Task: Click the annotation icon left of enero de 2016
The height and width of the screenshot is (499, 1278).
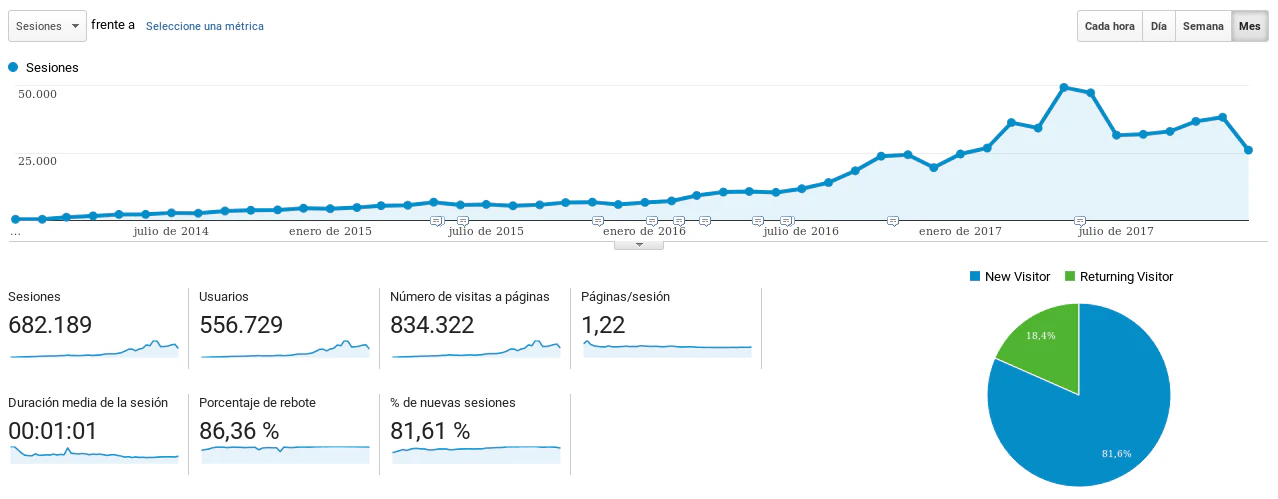Action: tap(598, 220)
